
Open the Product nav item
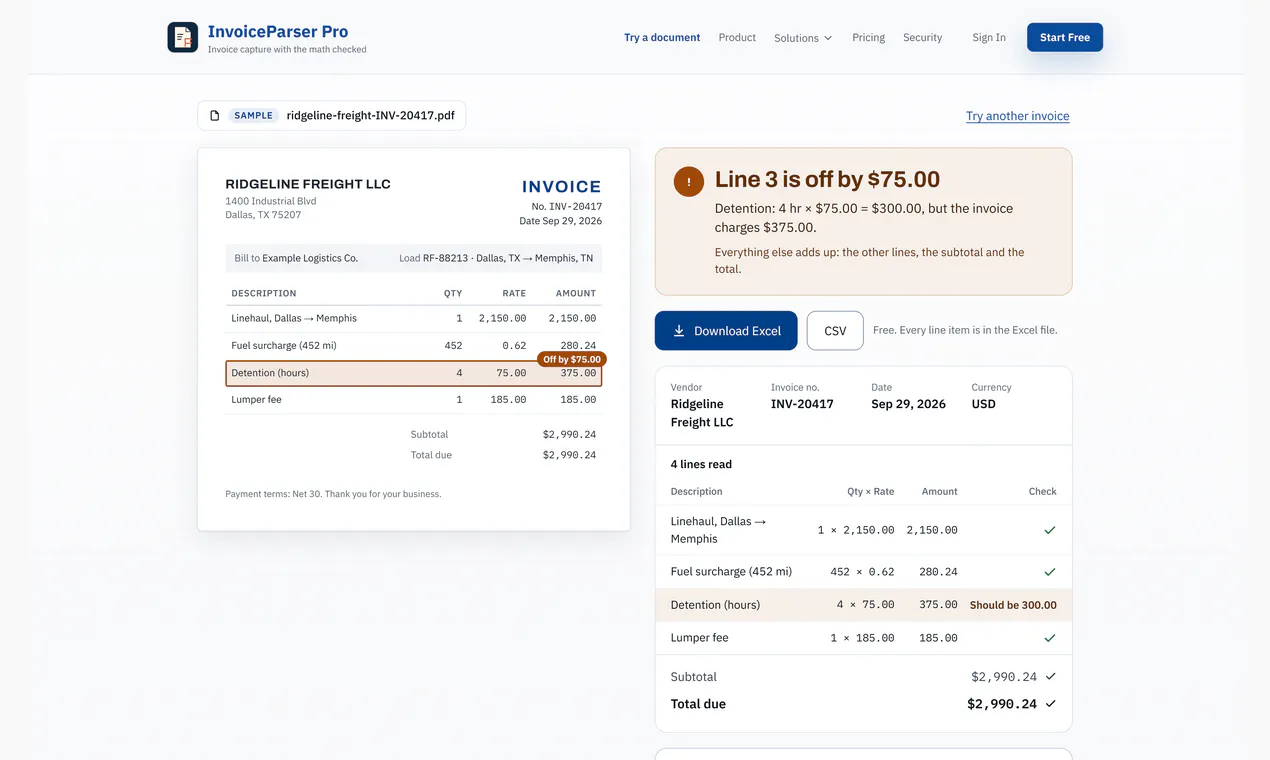point(737,37)
